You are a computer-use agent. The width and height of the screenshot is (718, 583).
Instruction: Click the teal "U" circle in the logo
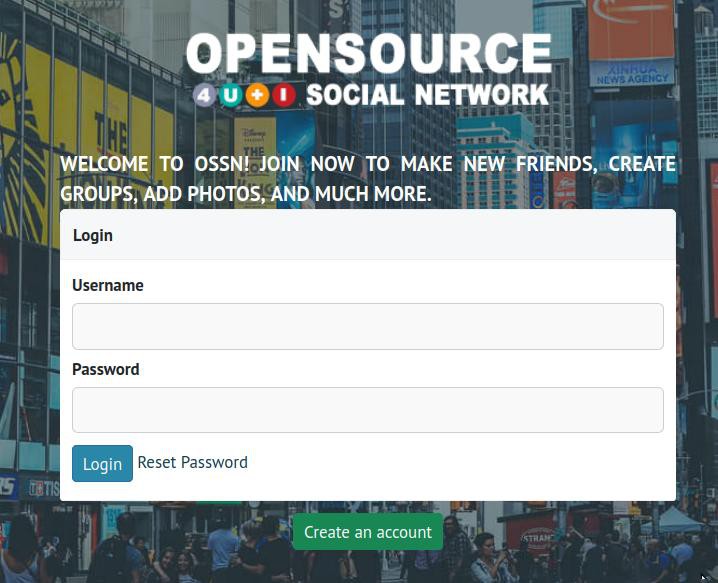tap(231, 96)
